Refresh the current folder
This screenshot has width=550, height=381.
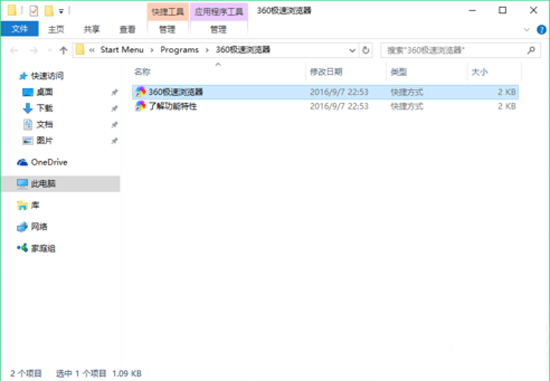pos(366,51)
